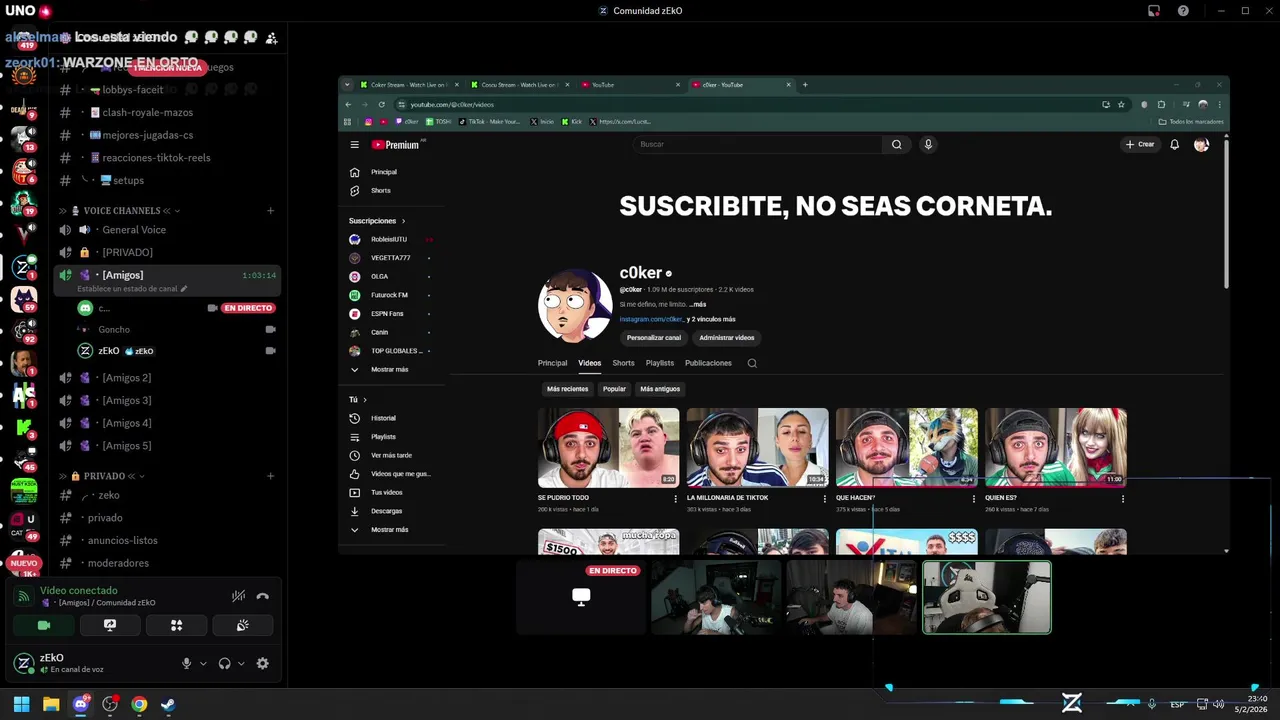1280x720 pixels.
Task: Open Discord user settings gear
Action: click(x=262, y=663)
